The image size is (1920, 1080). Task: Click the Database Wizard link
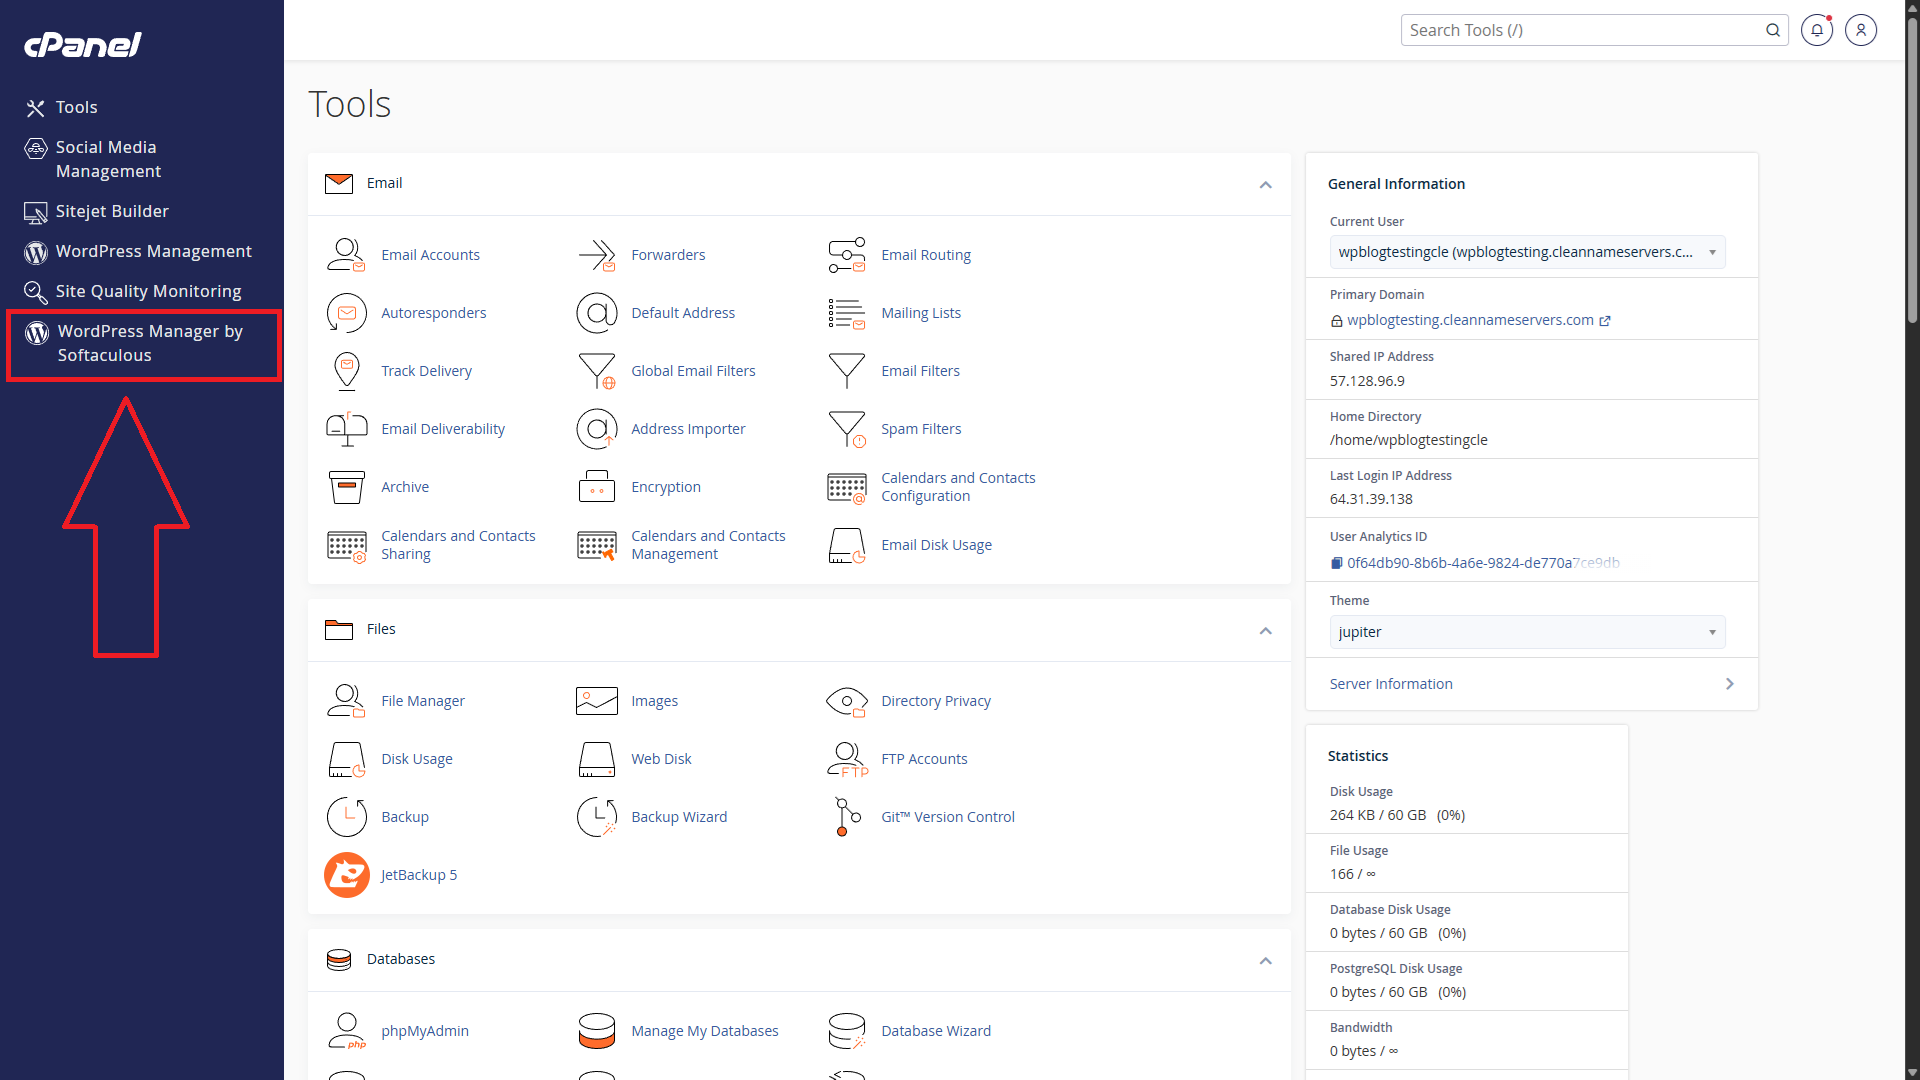click(936, 1031)
